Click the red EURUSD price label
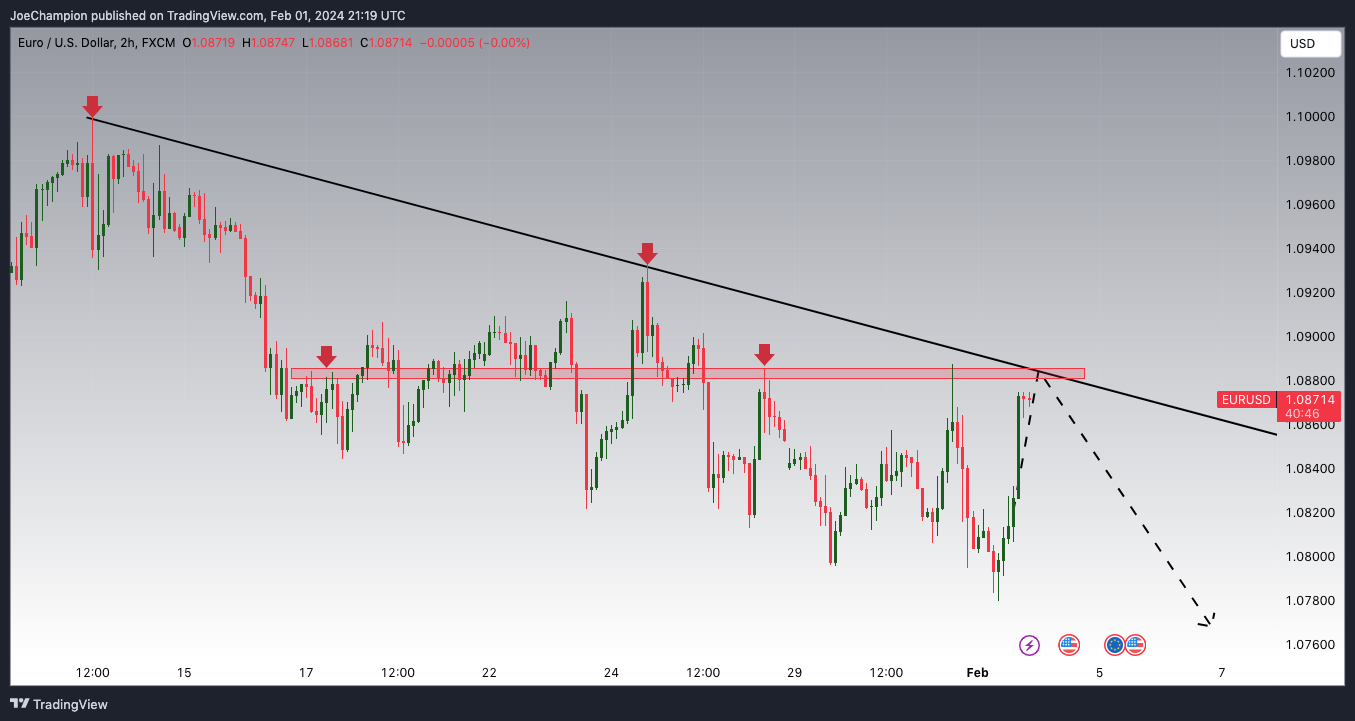This screenshot has height=721, width=1355. (1245, 400)
